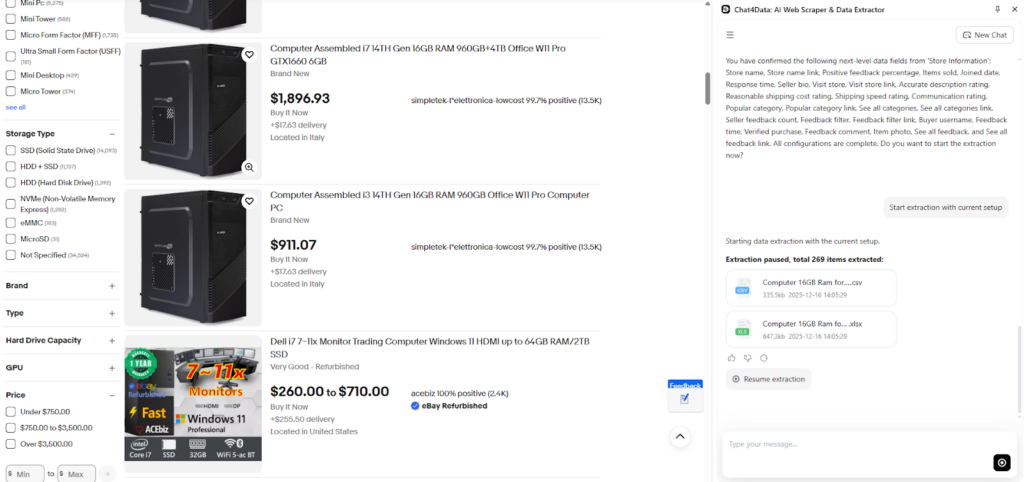Viewport: 1024px width, 482px height.
Task: Select the HDD + SSD checkbox
Action: click(x=10, y=167)
